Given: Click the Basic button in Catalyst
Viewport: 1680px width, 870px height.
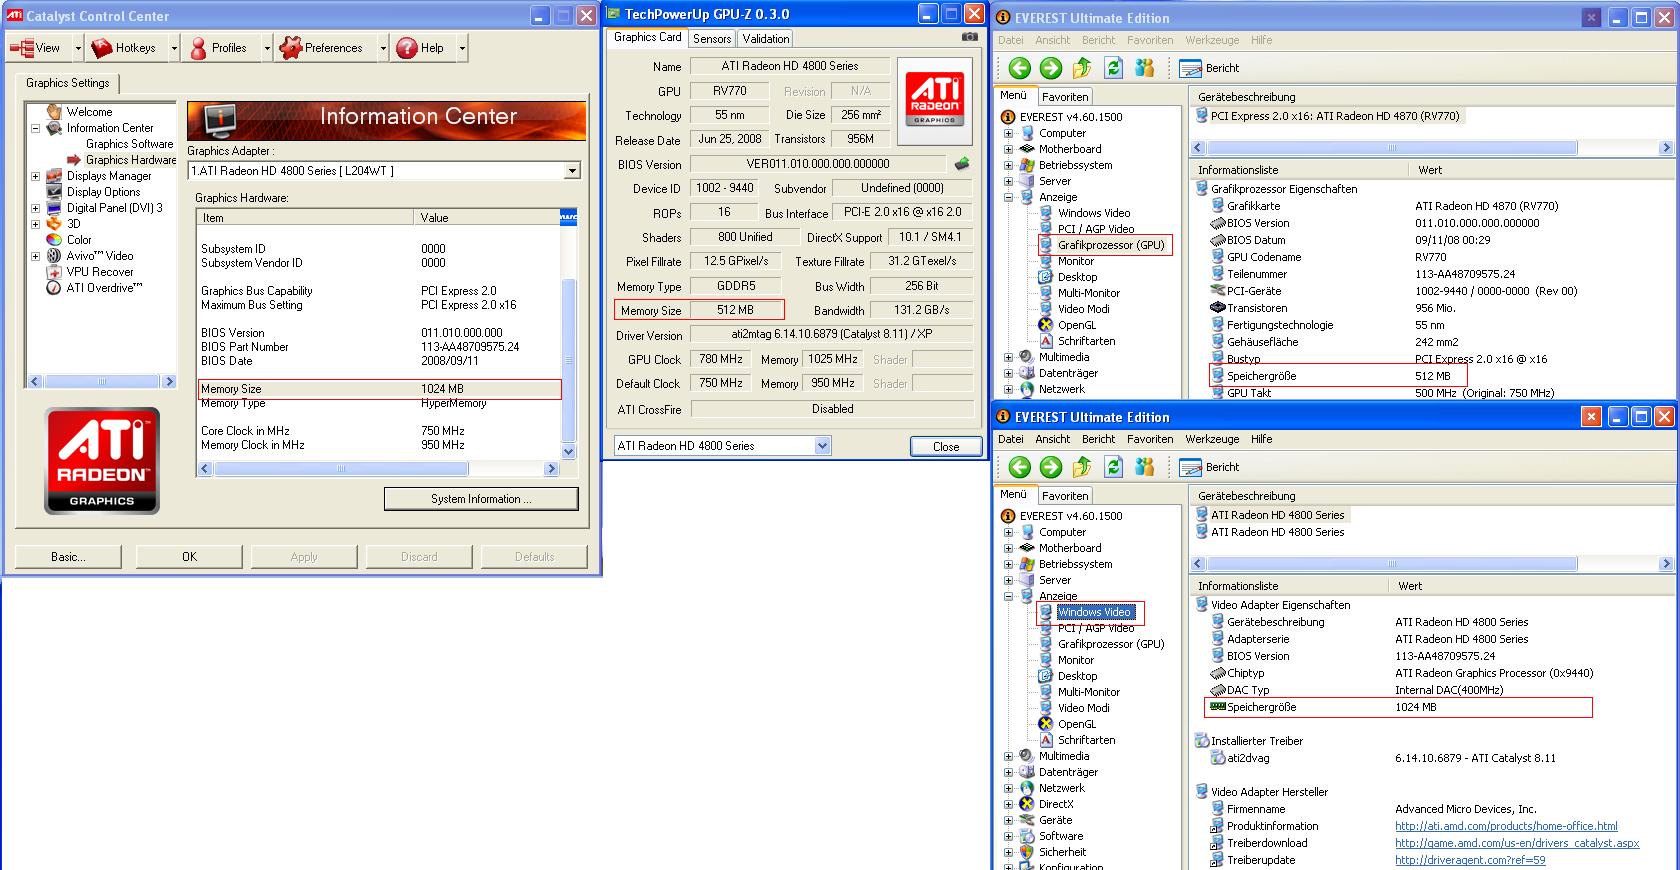Looking at the screenshot, I should tap(68, 557).
